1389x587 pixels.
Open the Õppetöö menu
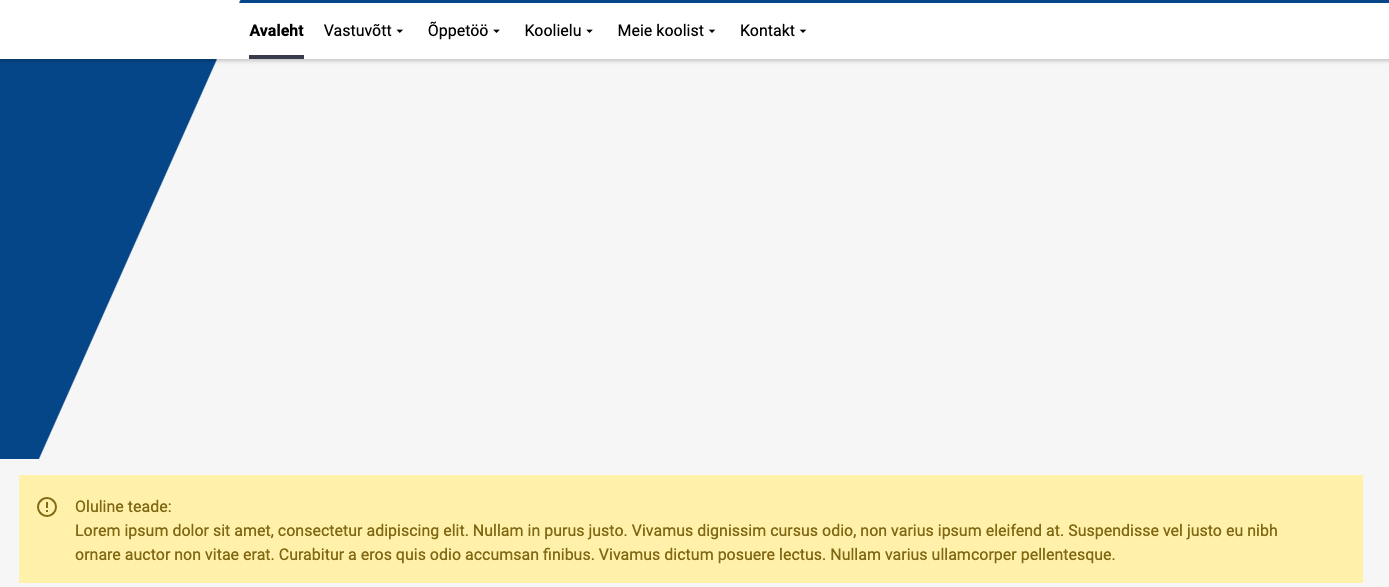[458, 31]
